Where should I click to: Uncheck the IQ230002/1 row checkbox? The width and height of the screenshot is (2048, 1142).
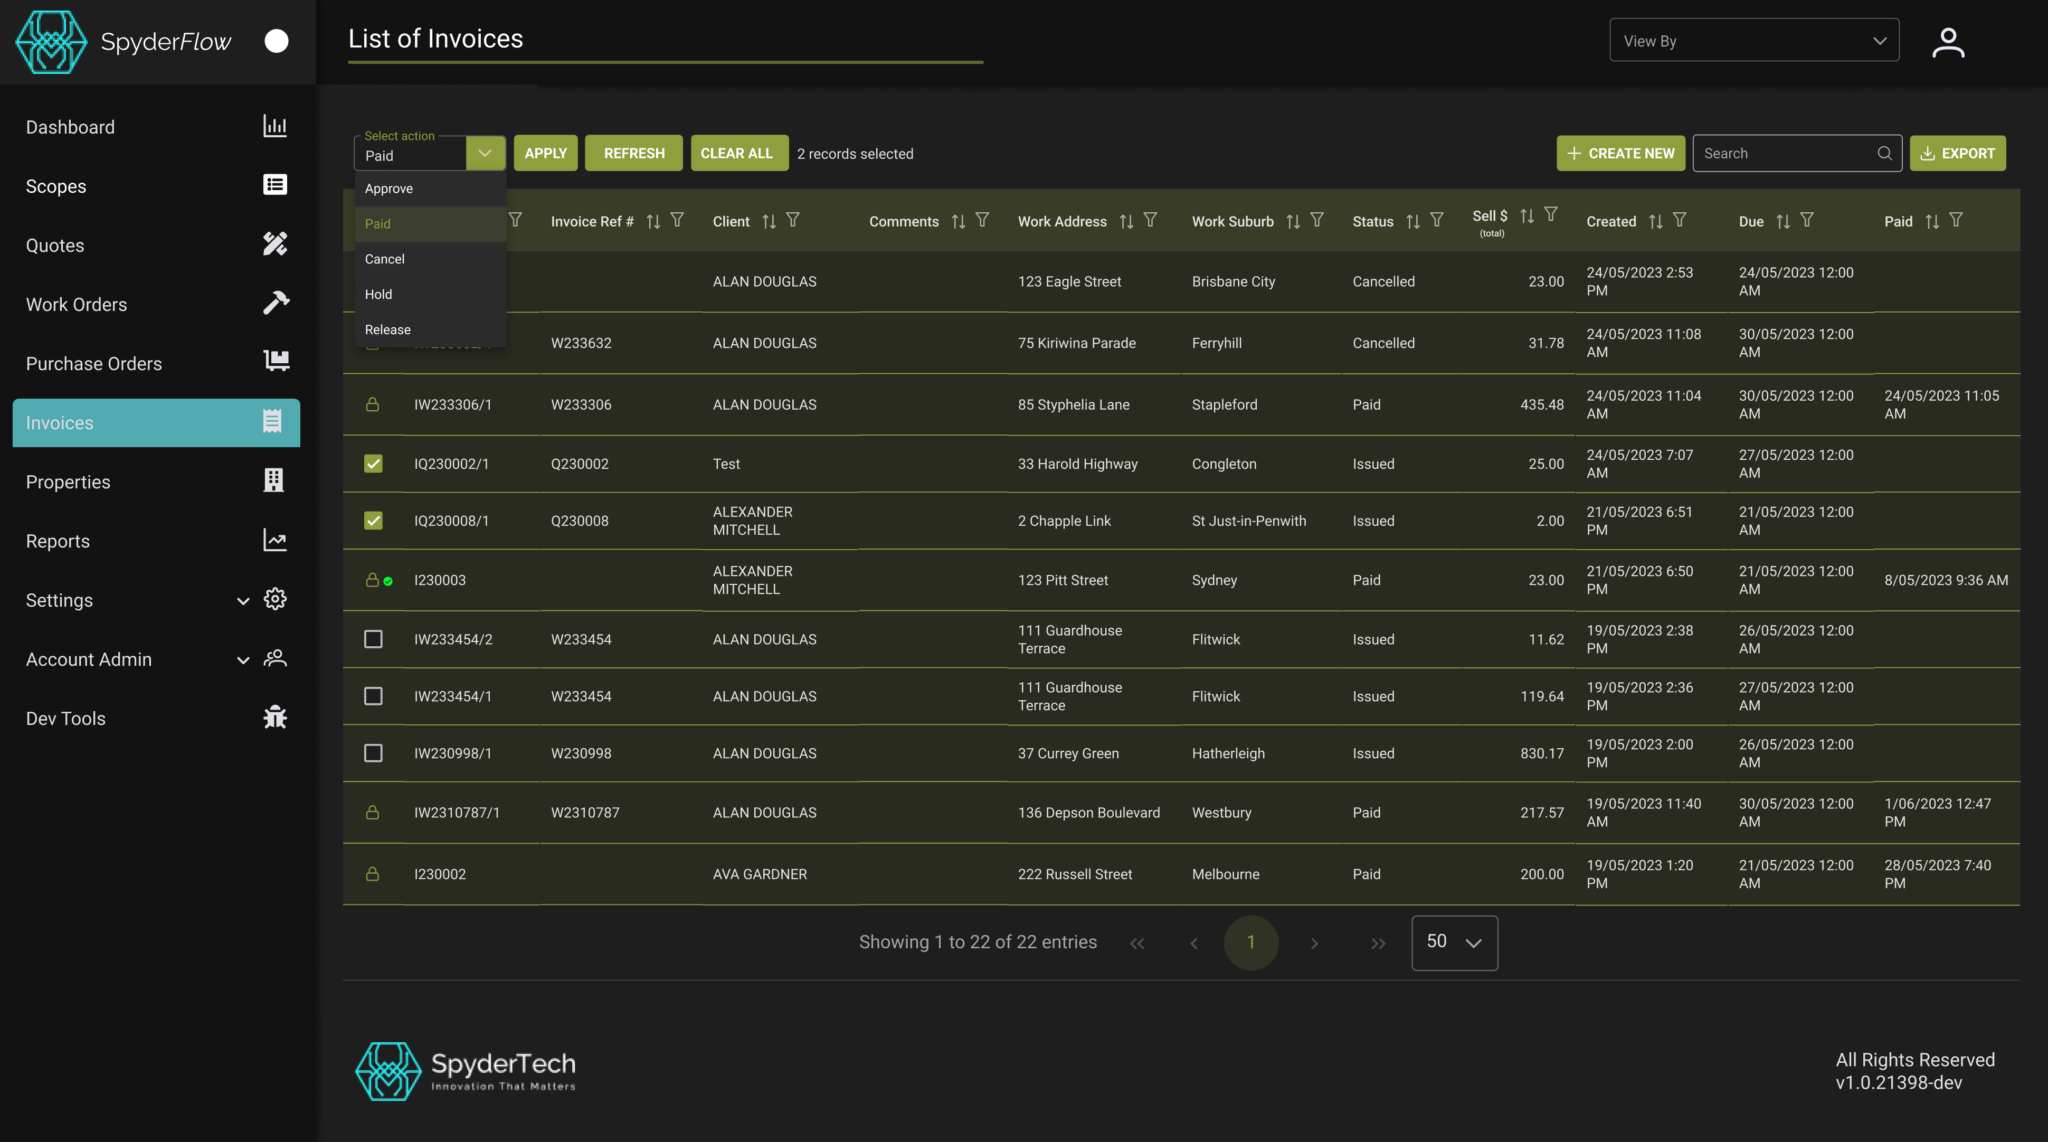[x=373, y=463]
